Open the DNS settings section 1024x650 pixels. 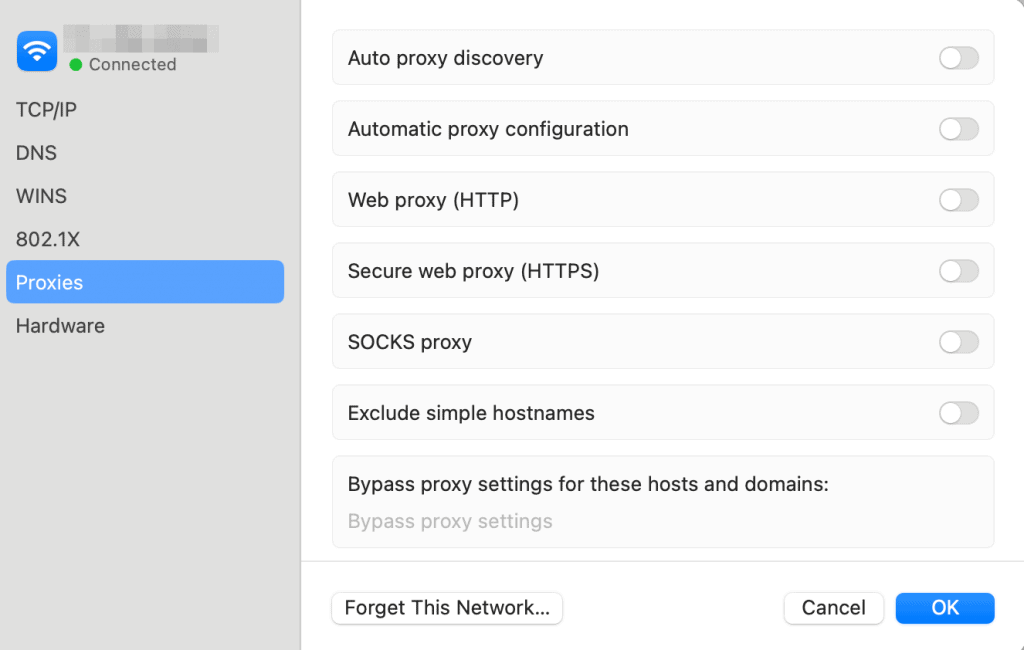[36, 153]
